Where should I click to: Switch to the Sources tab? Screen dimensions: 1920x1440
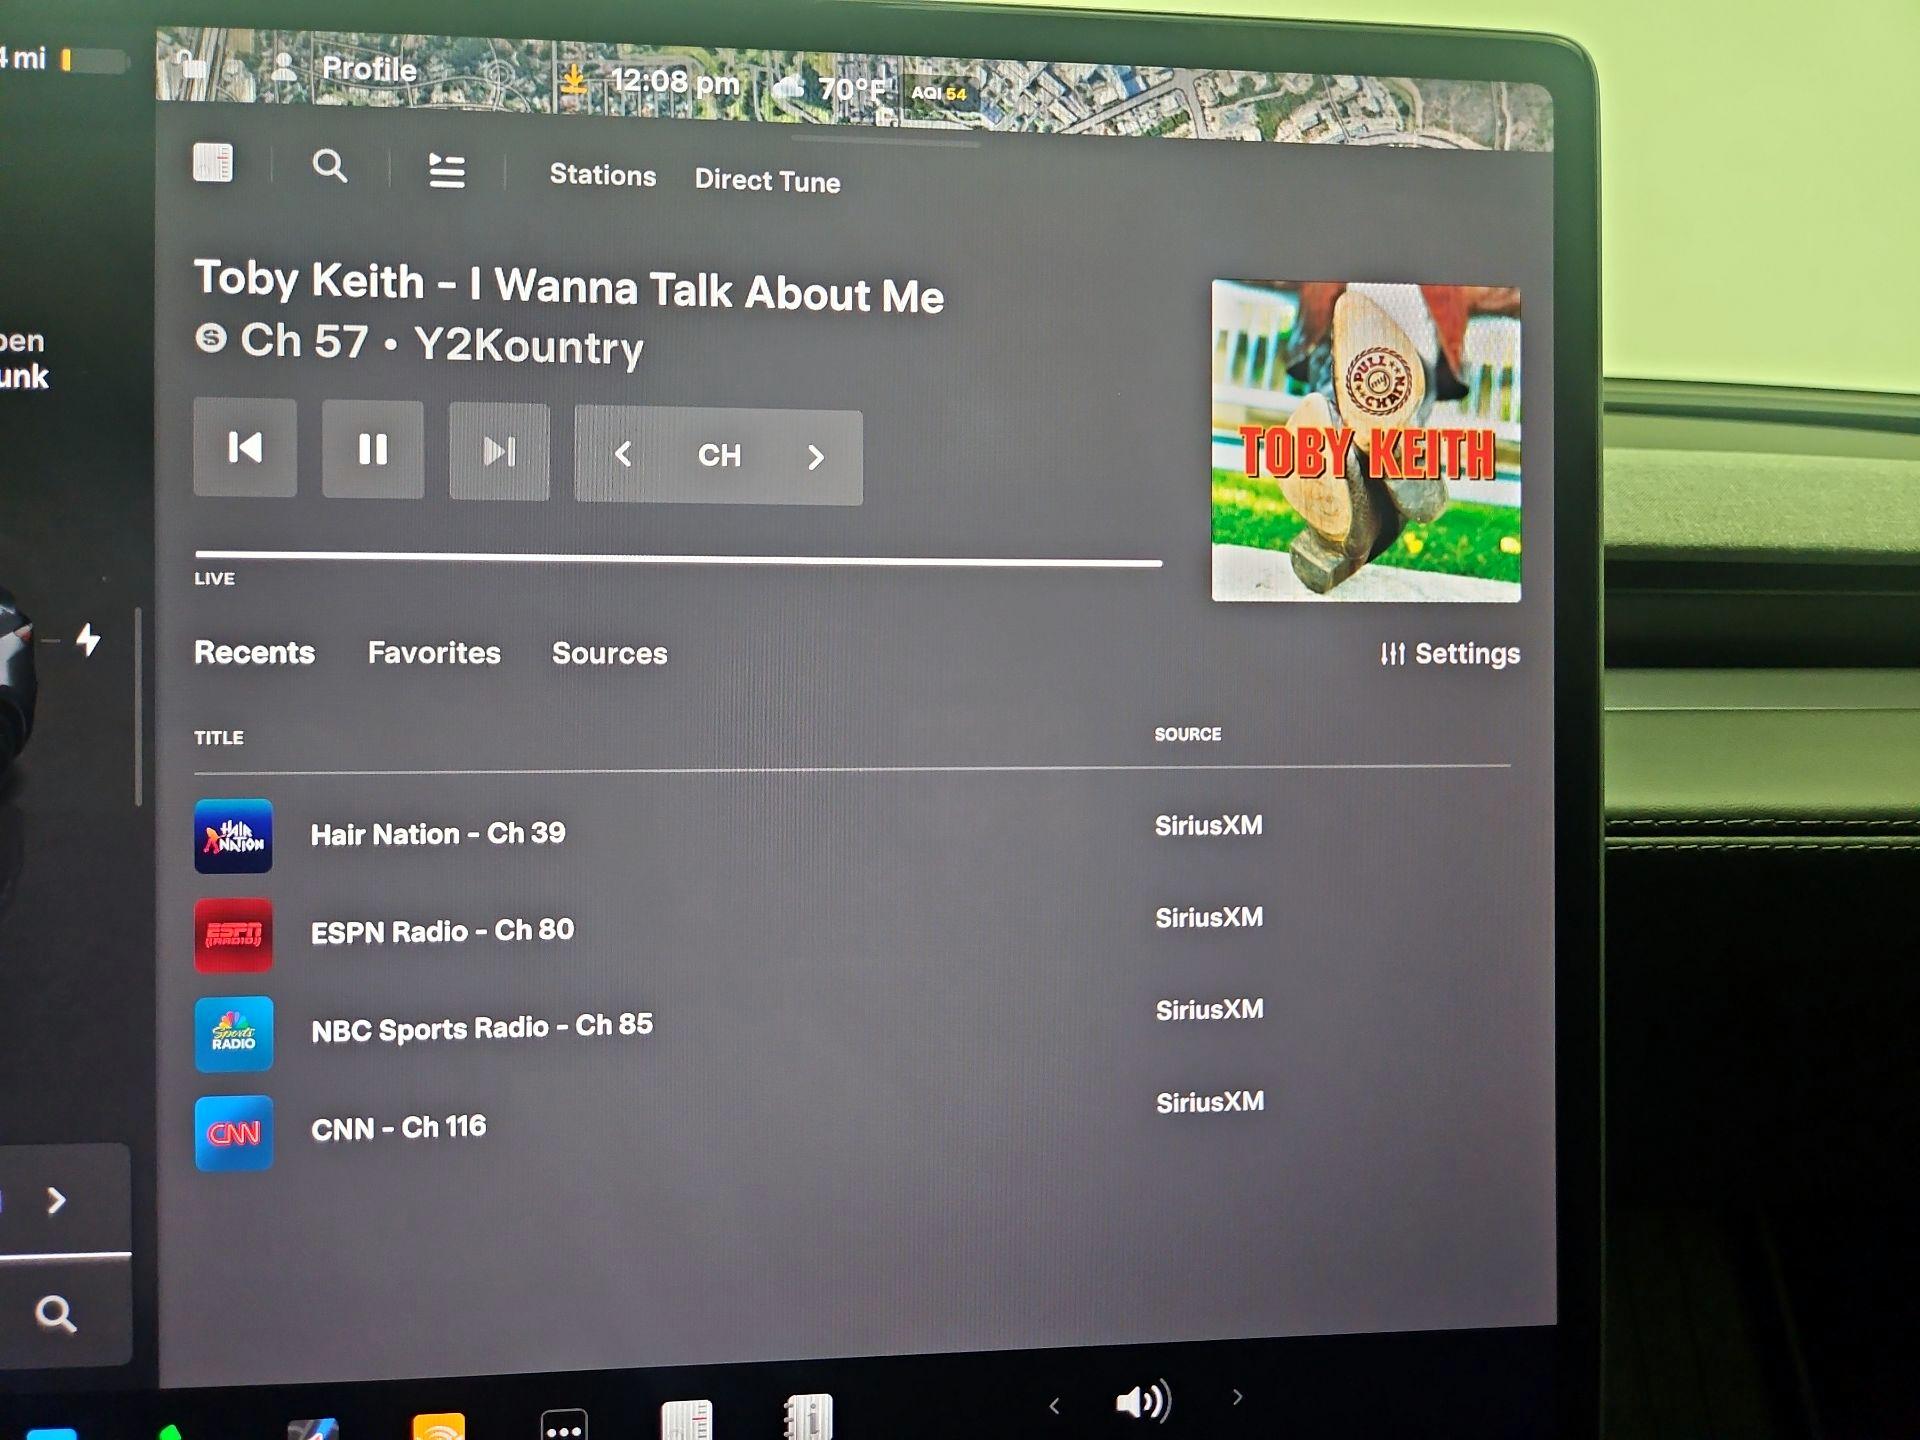[x=609, y=654]
